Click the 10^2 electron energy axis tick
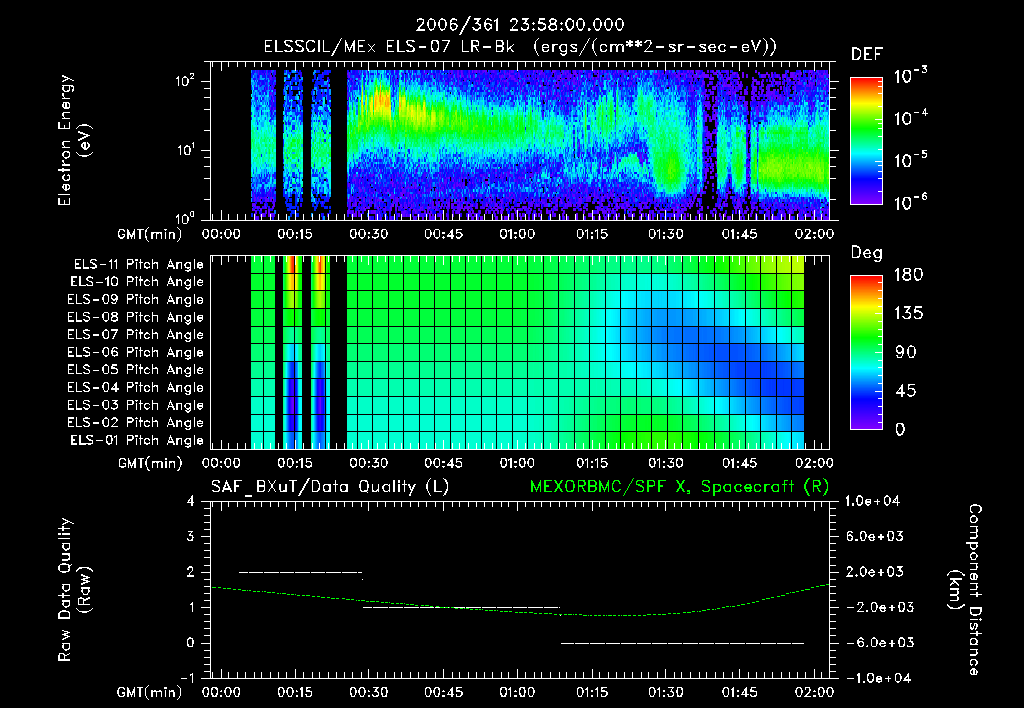The image size is (1024, 708). tap(185, 80)
